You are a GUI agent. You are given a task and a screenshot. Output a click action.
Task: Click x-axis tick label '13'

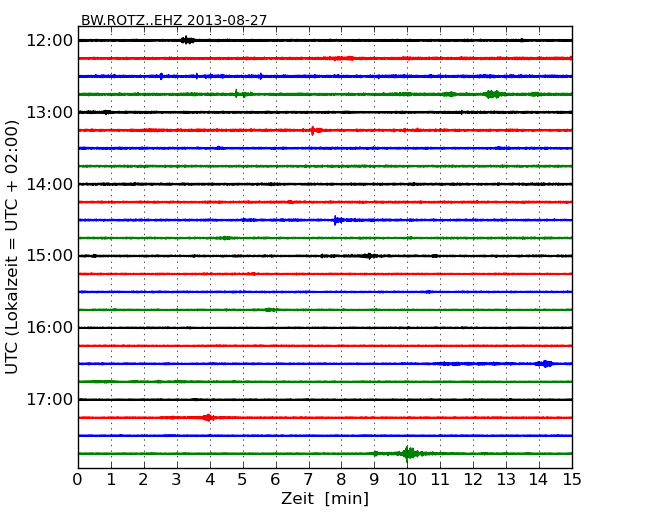tap(506, 480)
